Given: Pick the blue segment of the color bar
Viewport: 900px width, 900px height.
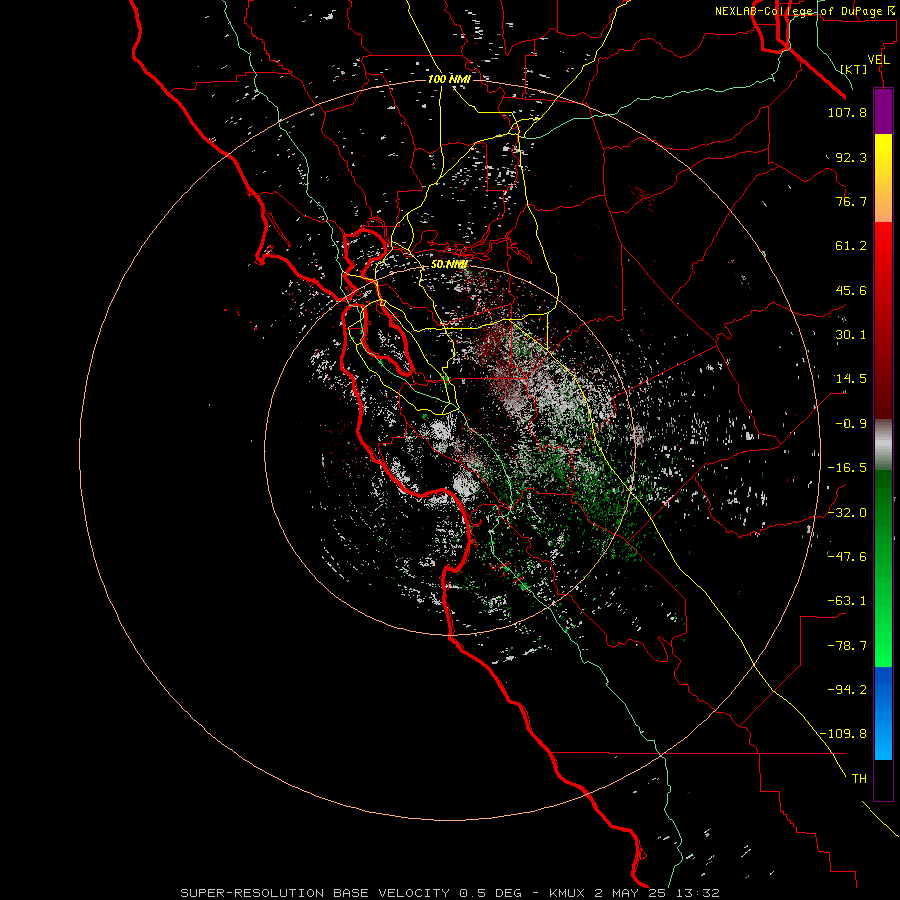Looking at the screenshot, I should click(x=883, y=713).
